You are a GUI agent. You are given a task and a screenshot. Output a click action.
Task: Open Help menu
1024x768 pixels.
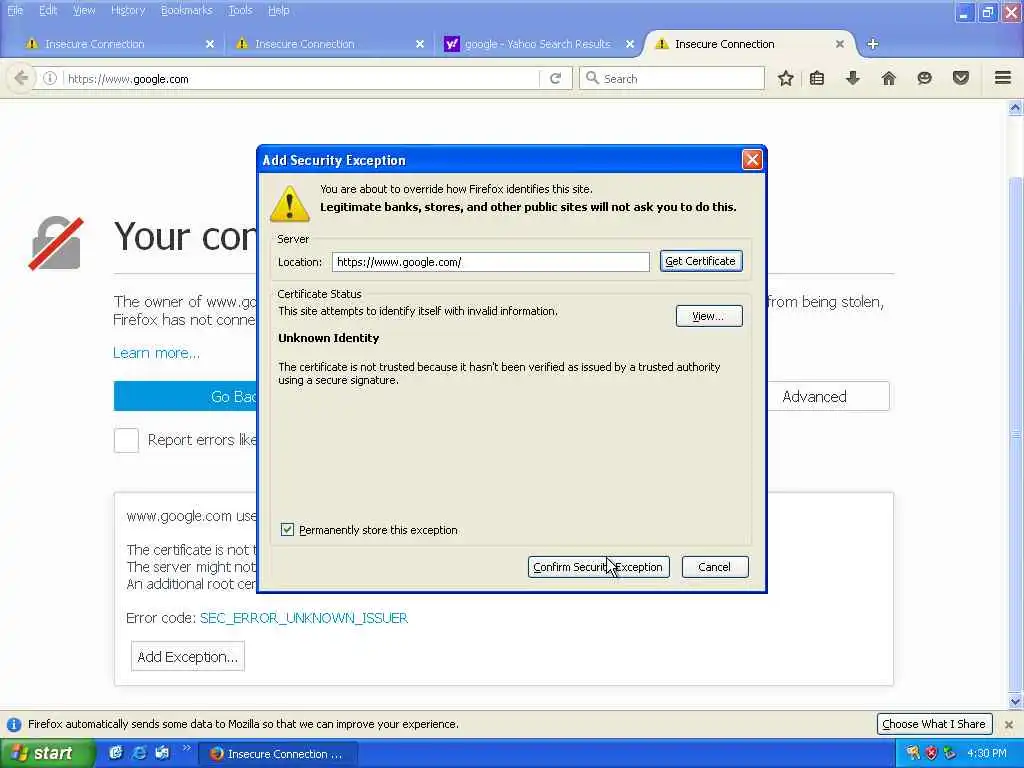point(278,10)
